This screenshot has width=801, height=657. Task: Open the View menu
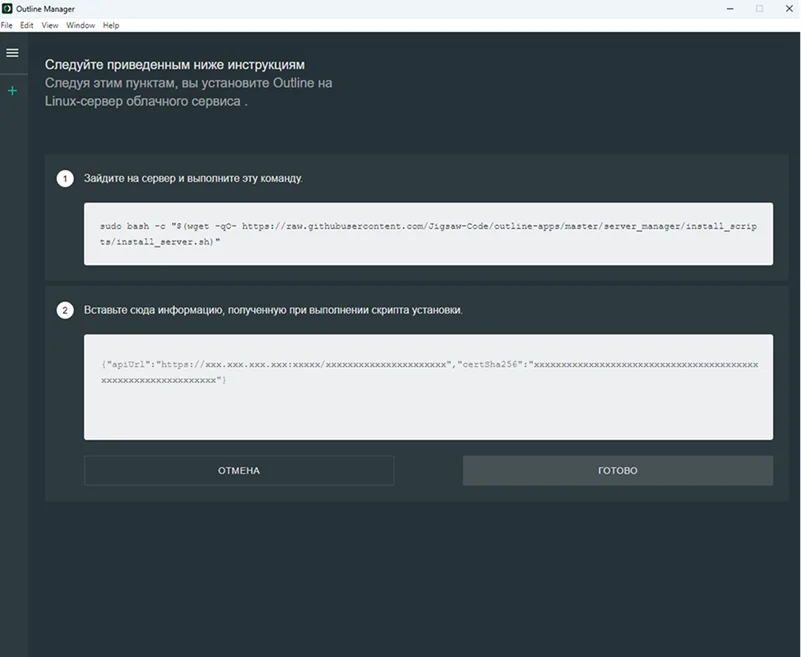click(x=48, y=25)
